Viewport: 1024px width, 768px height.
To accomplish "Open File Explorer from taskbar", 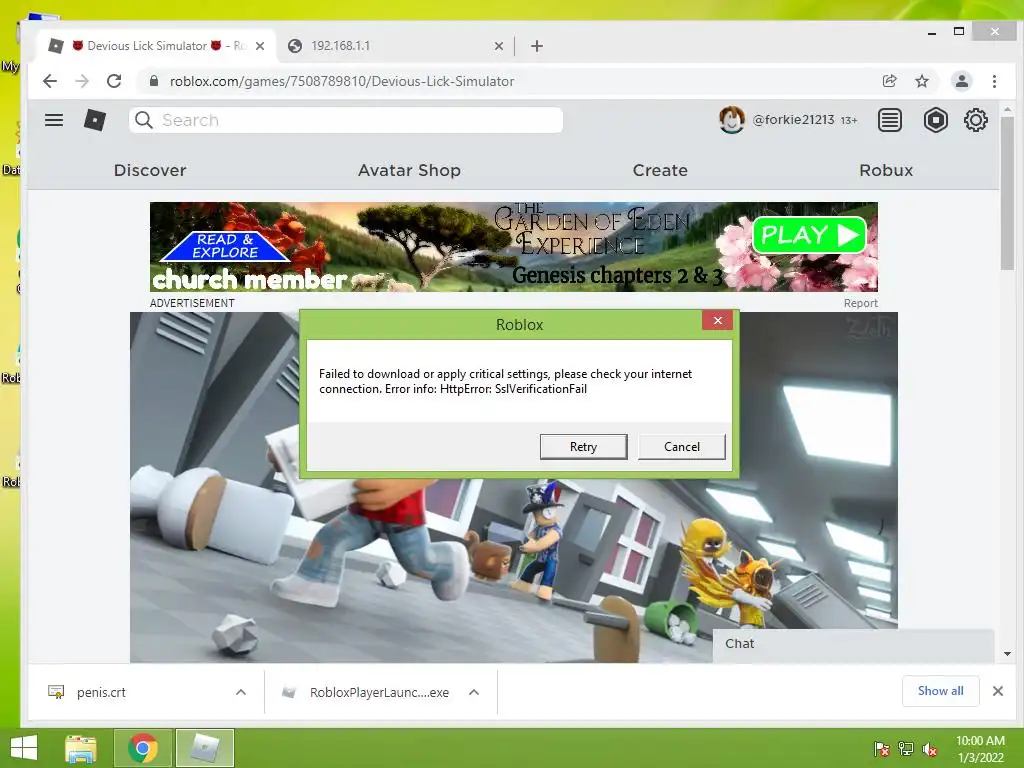I will pos(81,748).
